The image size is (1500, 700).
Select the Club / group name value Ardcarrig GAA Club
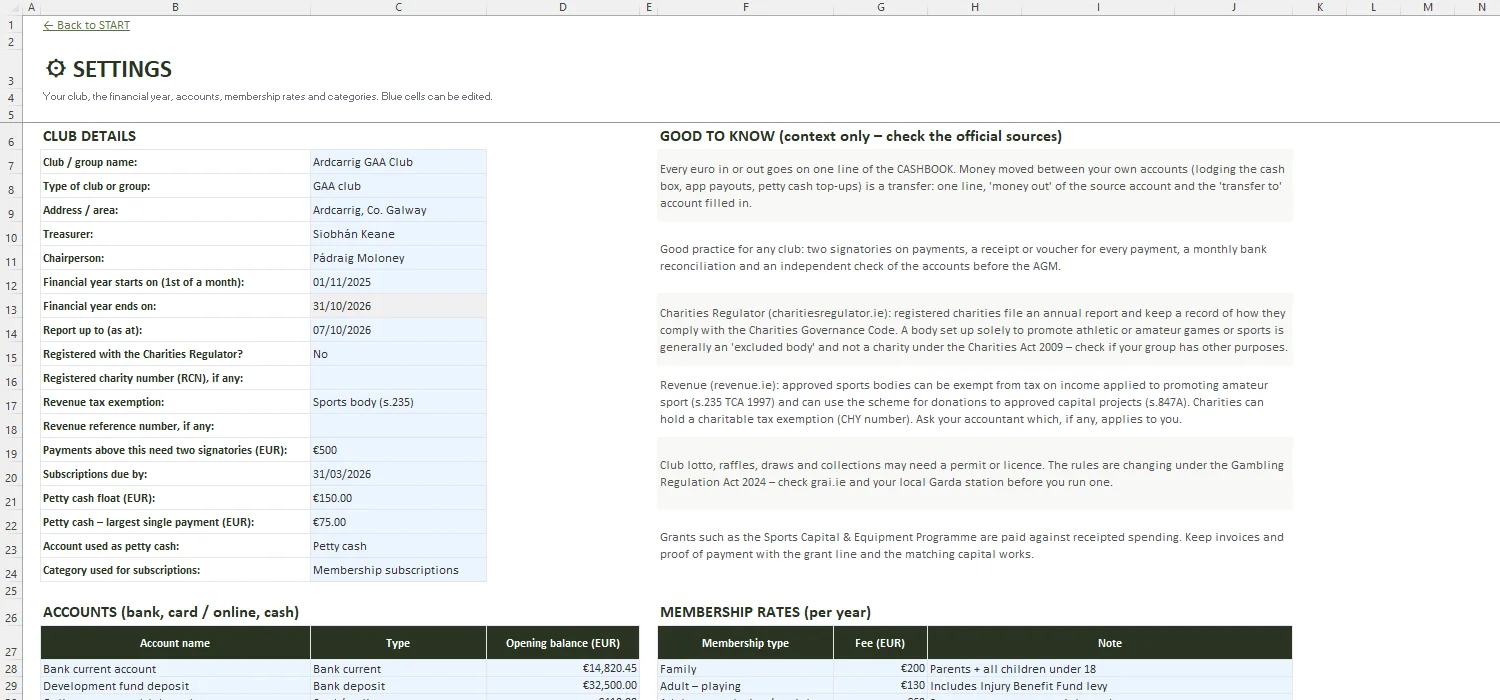[398, 162]
